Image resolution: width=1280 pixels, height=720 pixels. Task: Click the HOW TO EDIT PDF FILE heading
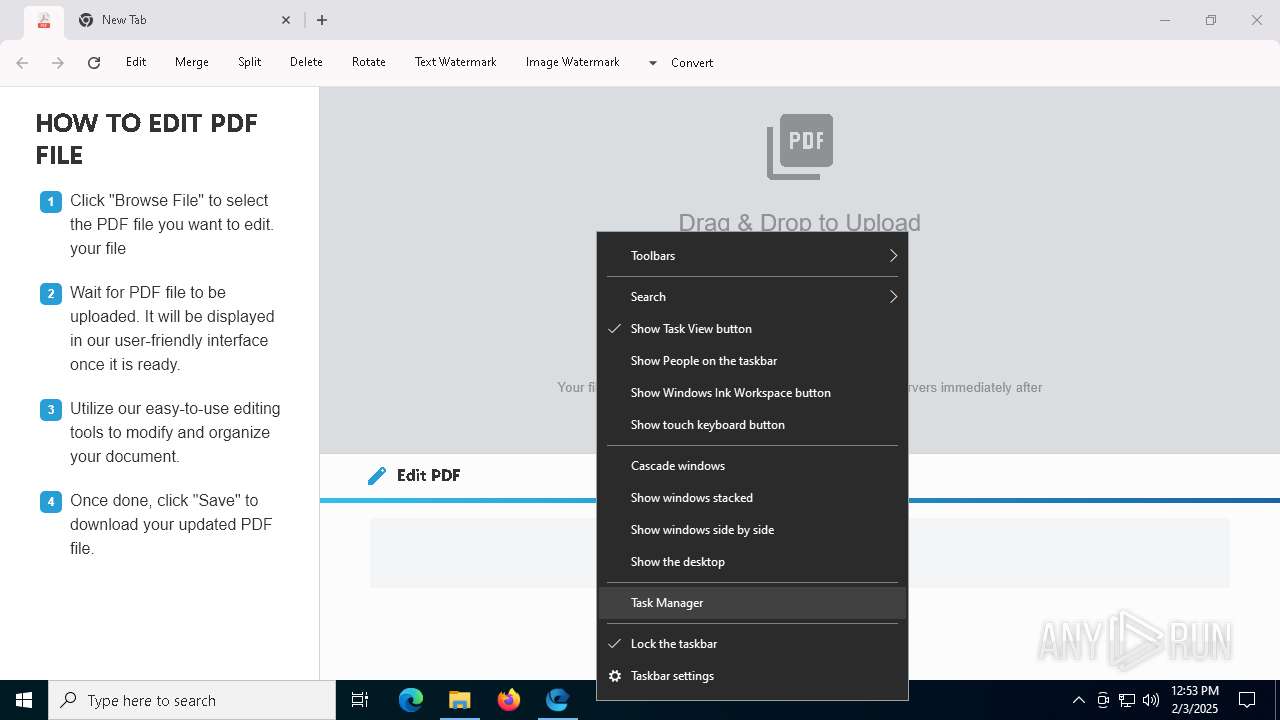(x=147, y=139)
